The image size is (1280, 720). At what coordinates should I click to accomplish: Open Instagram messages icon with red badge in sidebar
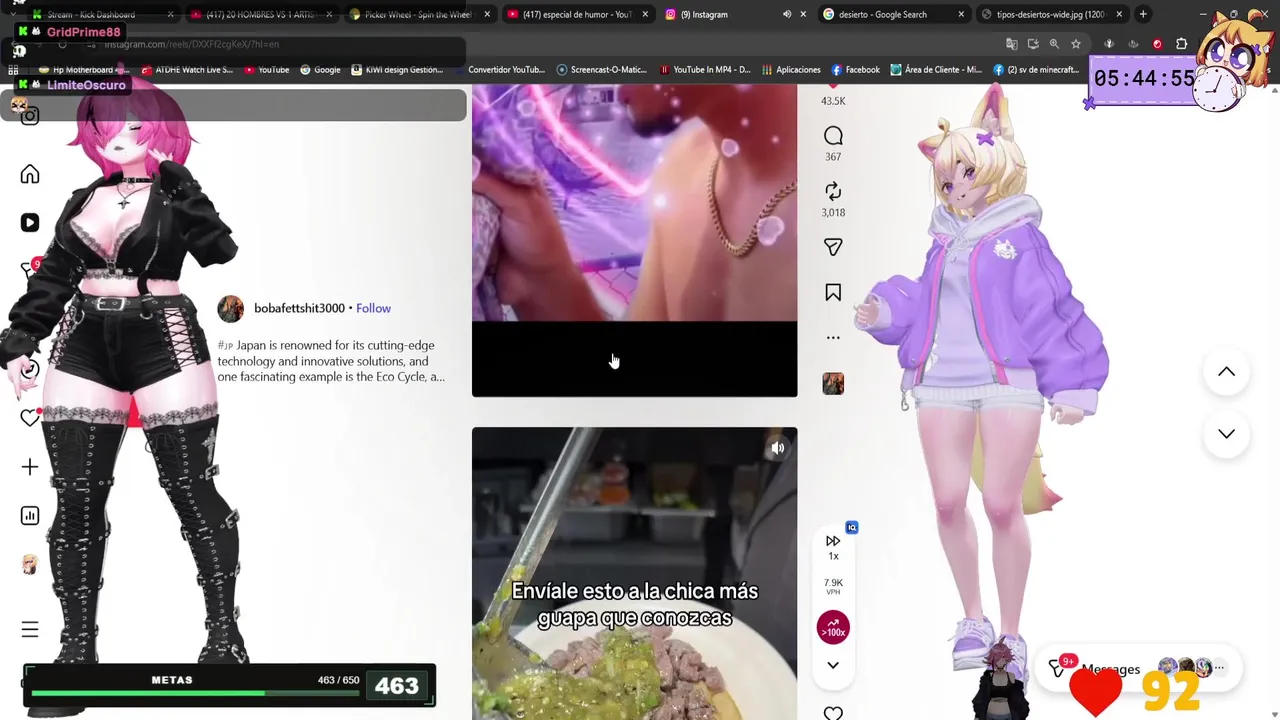coord(30,270)
